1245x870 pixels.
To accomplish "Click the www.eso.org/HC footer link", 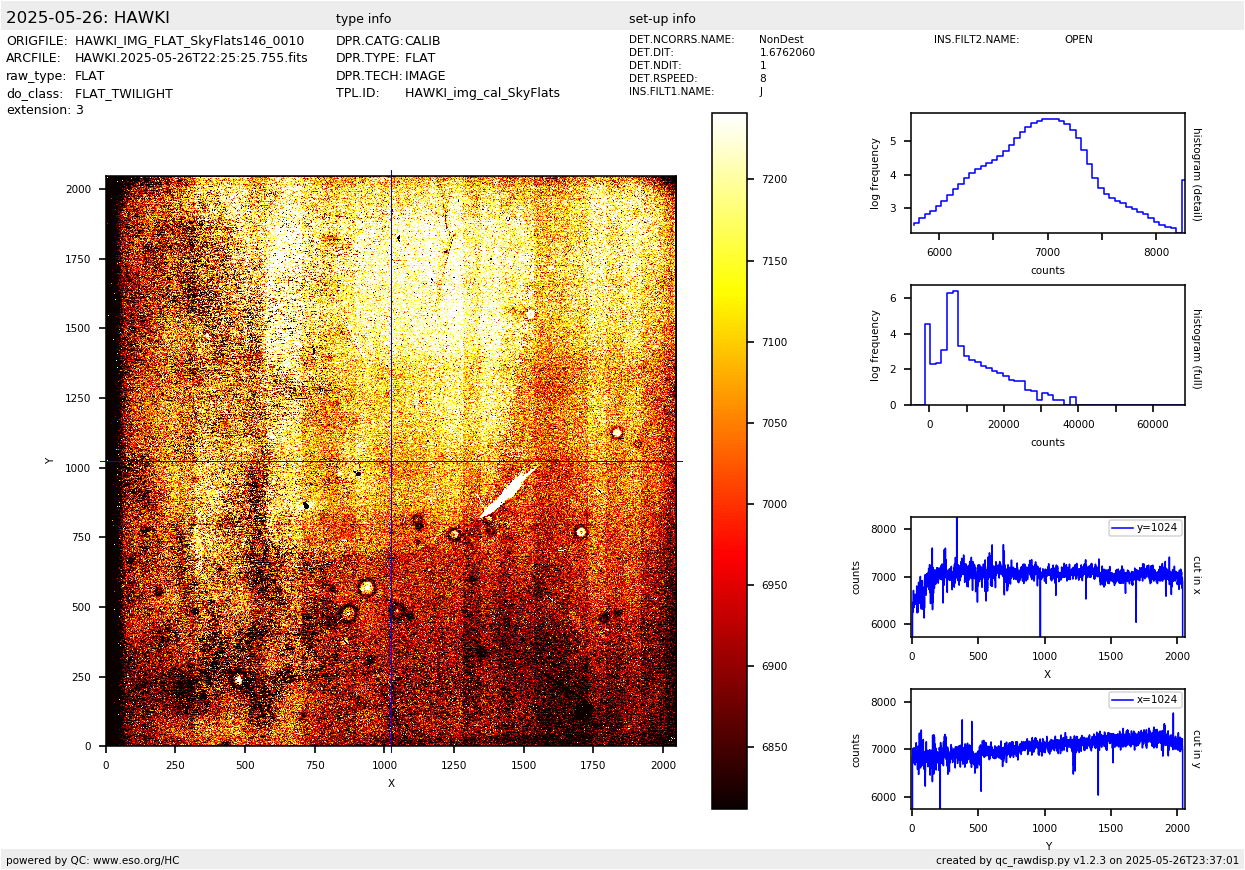I will click(x=135, y=860).
